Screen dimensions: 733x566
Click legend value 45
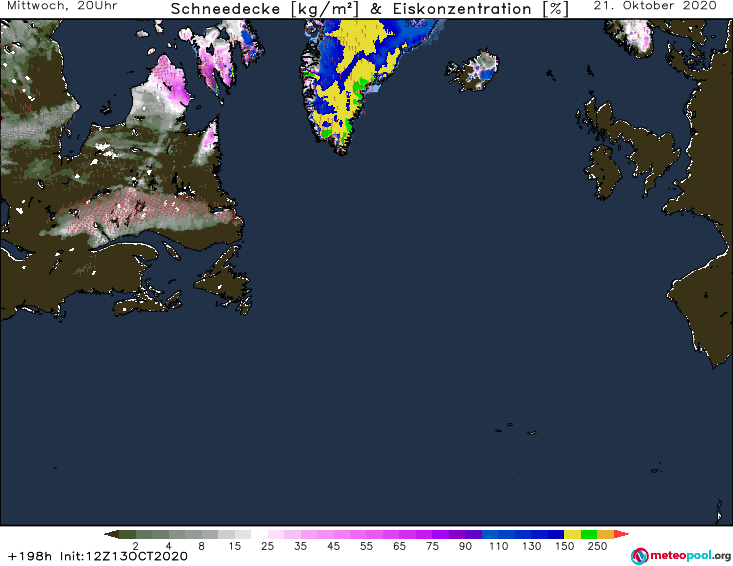click(333, 546)
